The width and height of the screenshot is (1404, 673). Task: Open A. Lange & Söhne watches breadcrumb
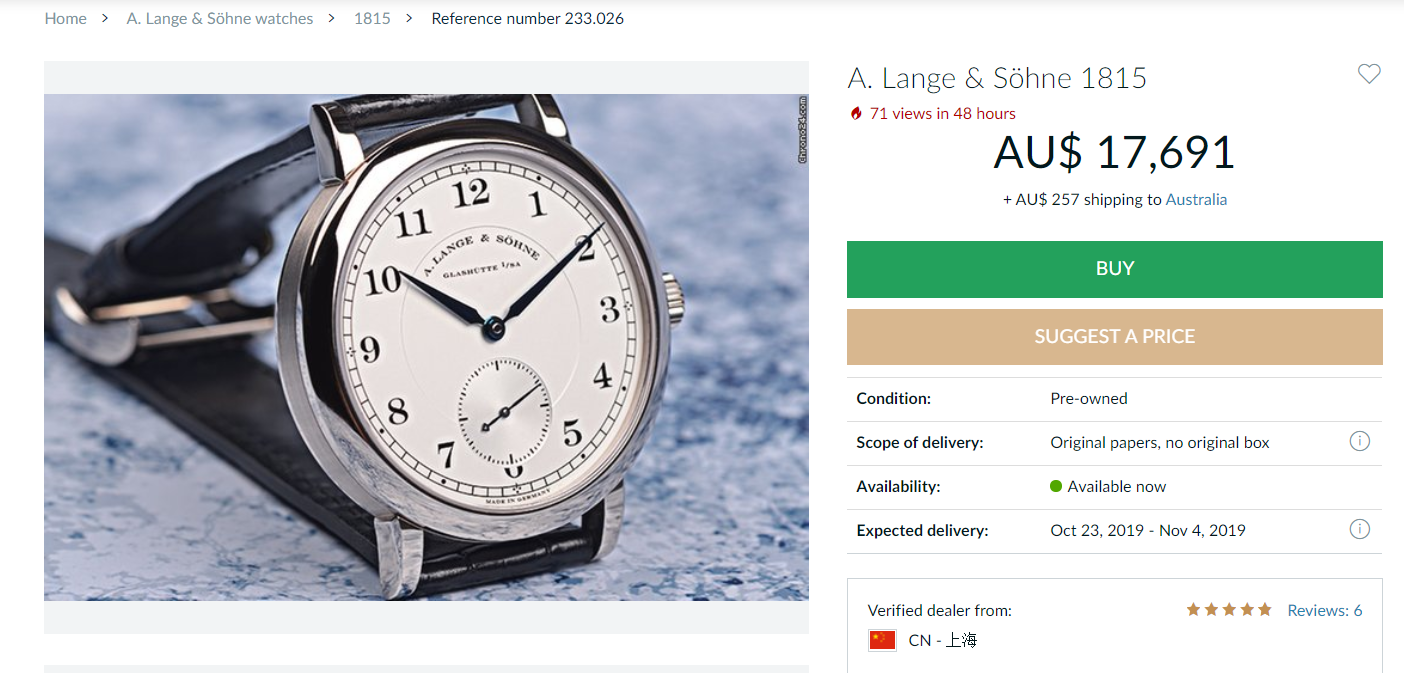220,18
